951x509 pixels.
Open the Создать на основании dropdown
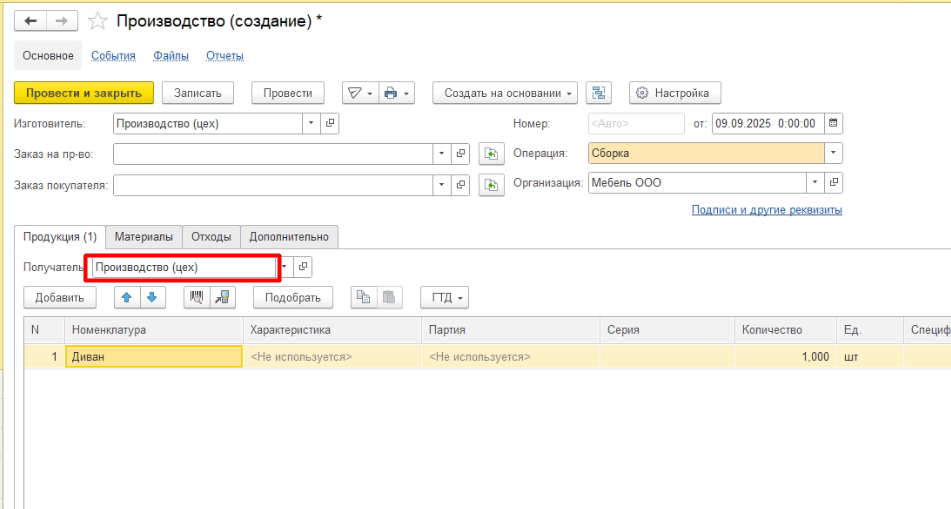coord(505,93)
